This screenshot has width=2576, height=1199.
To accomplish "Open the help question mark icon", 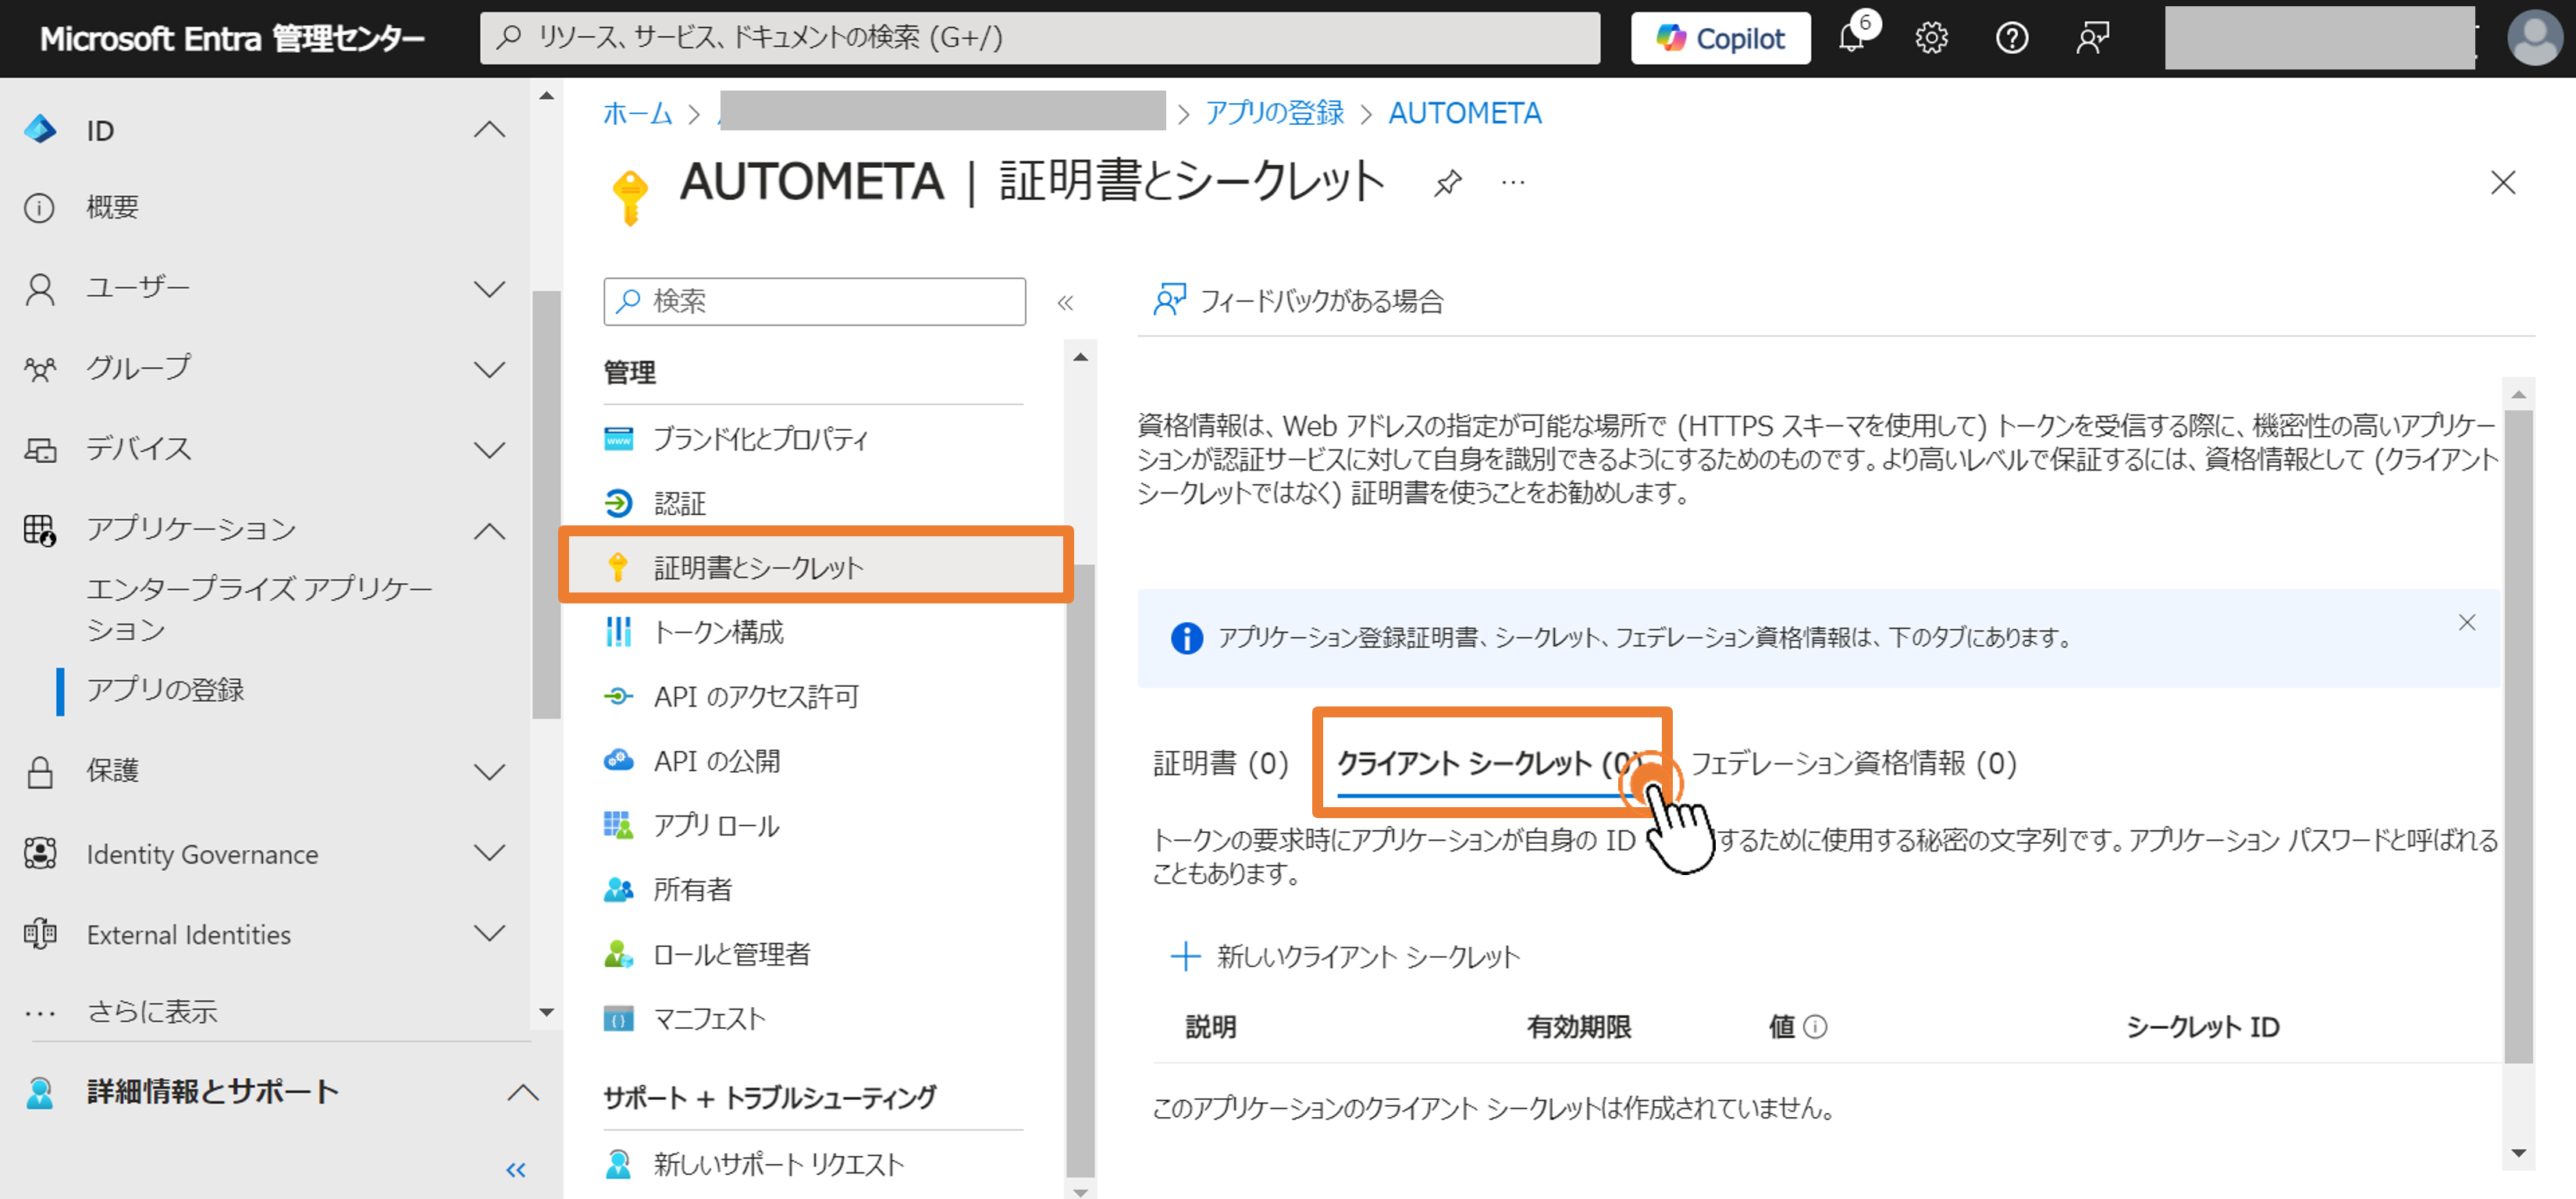I will 2011,38.
